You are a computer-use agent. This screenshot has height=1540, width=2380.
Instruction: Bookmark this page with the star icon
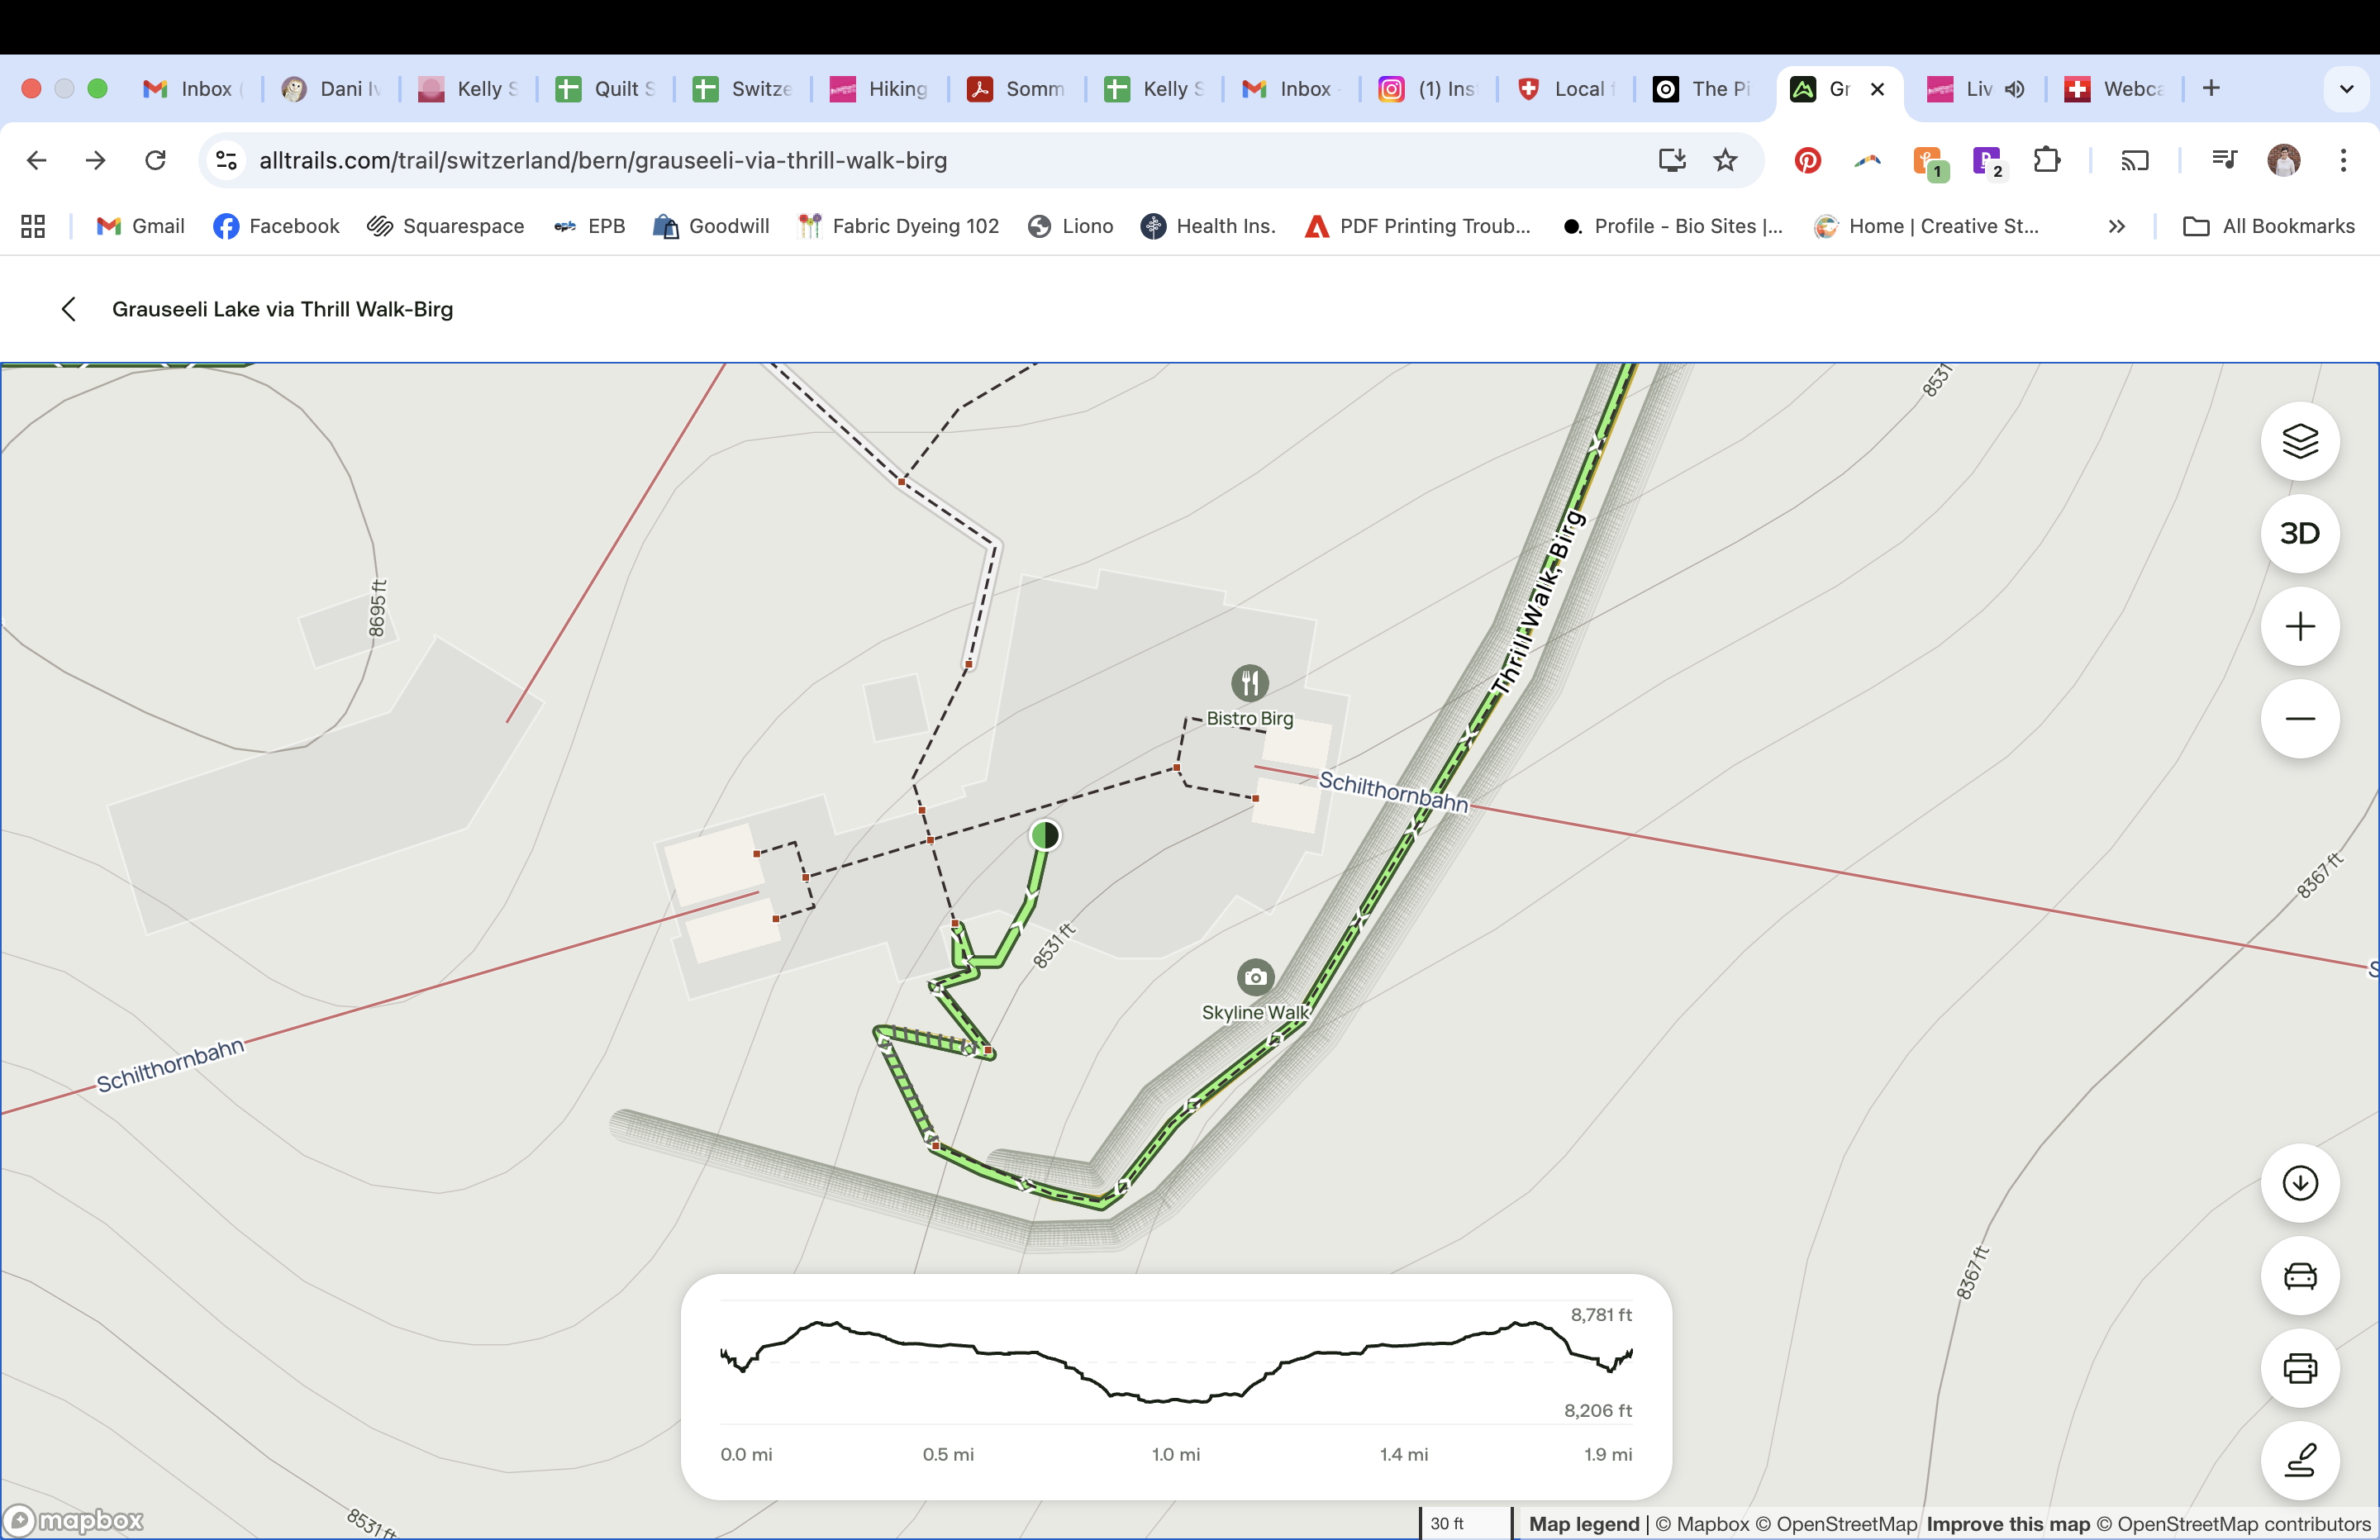1725,160
